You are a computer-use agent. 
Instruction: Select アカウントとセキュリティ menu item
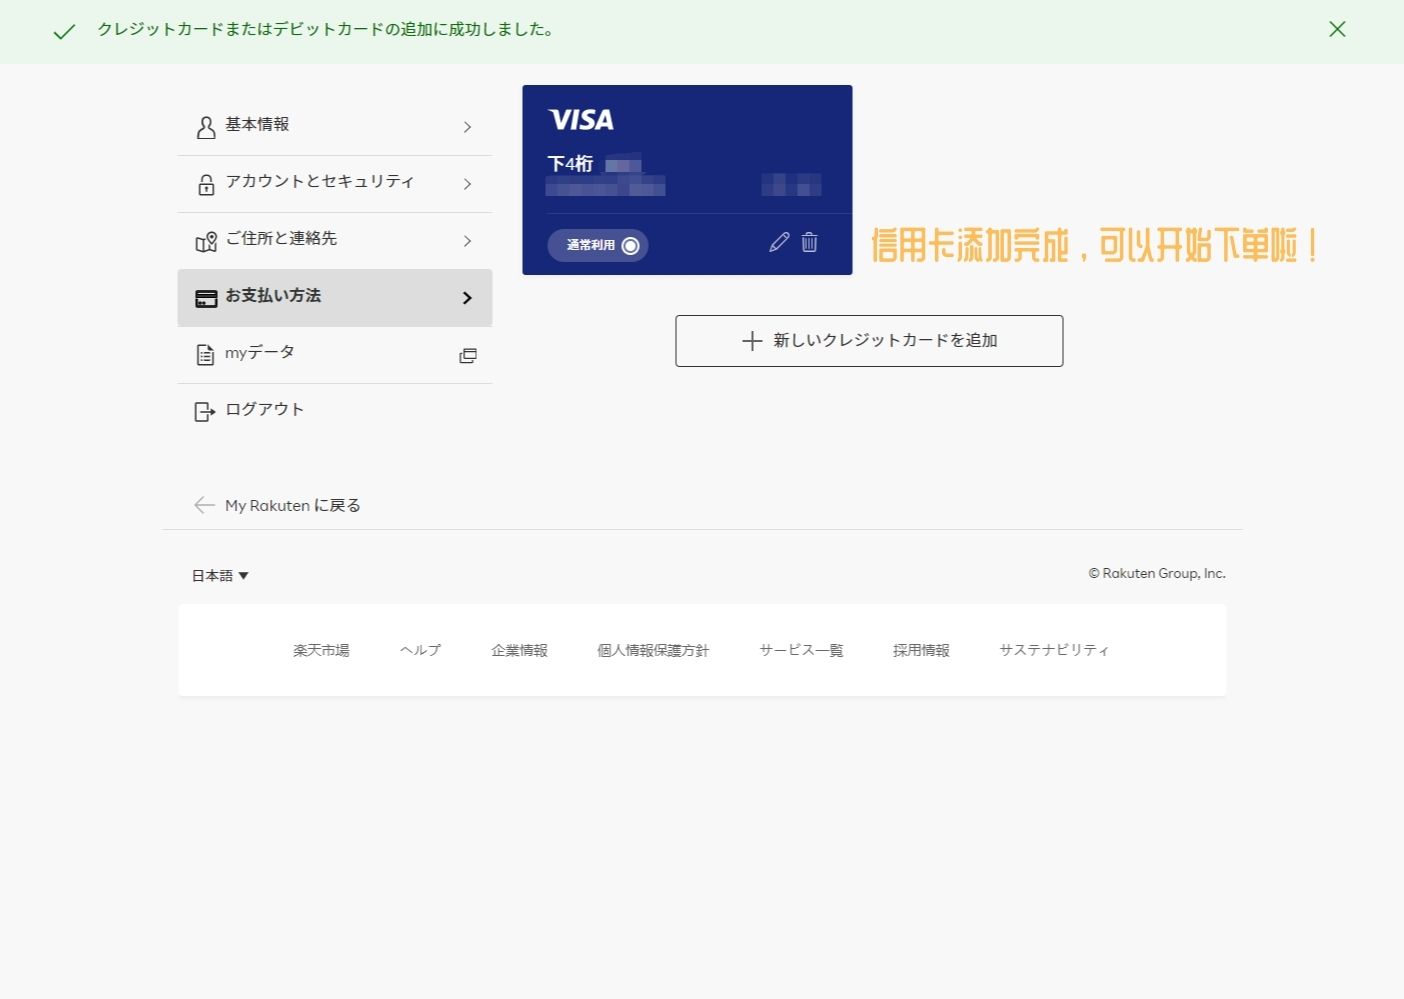tap(320, 182)
